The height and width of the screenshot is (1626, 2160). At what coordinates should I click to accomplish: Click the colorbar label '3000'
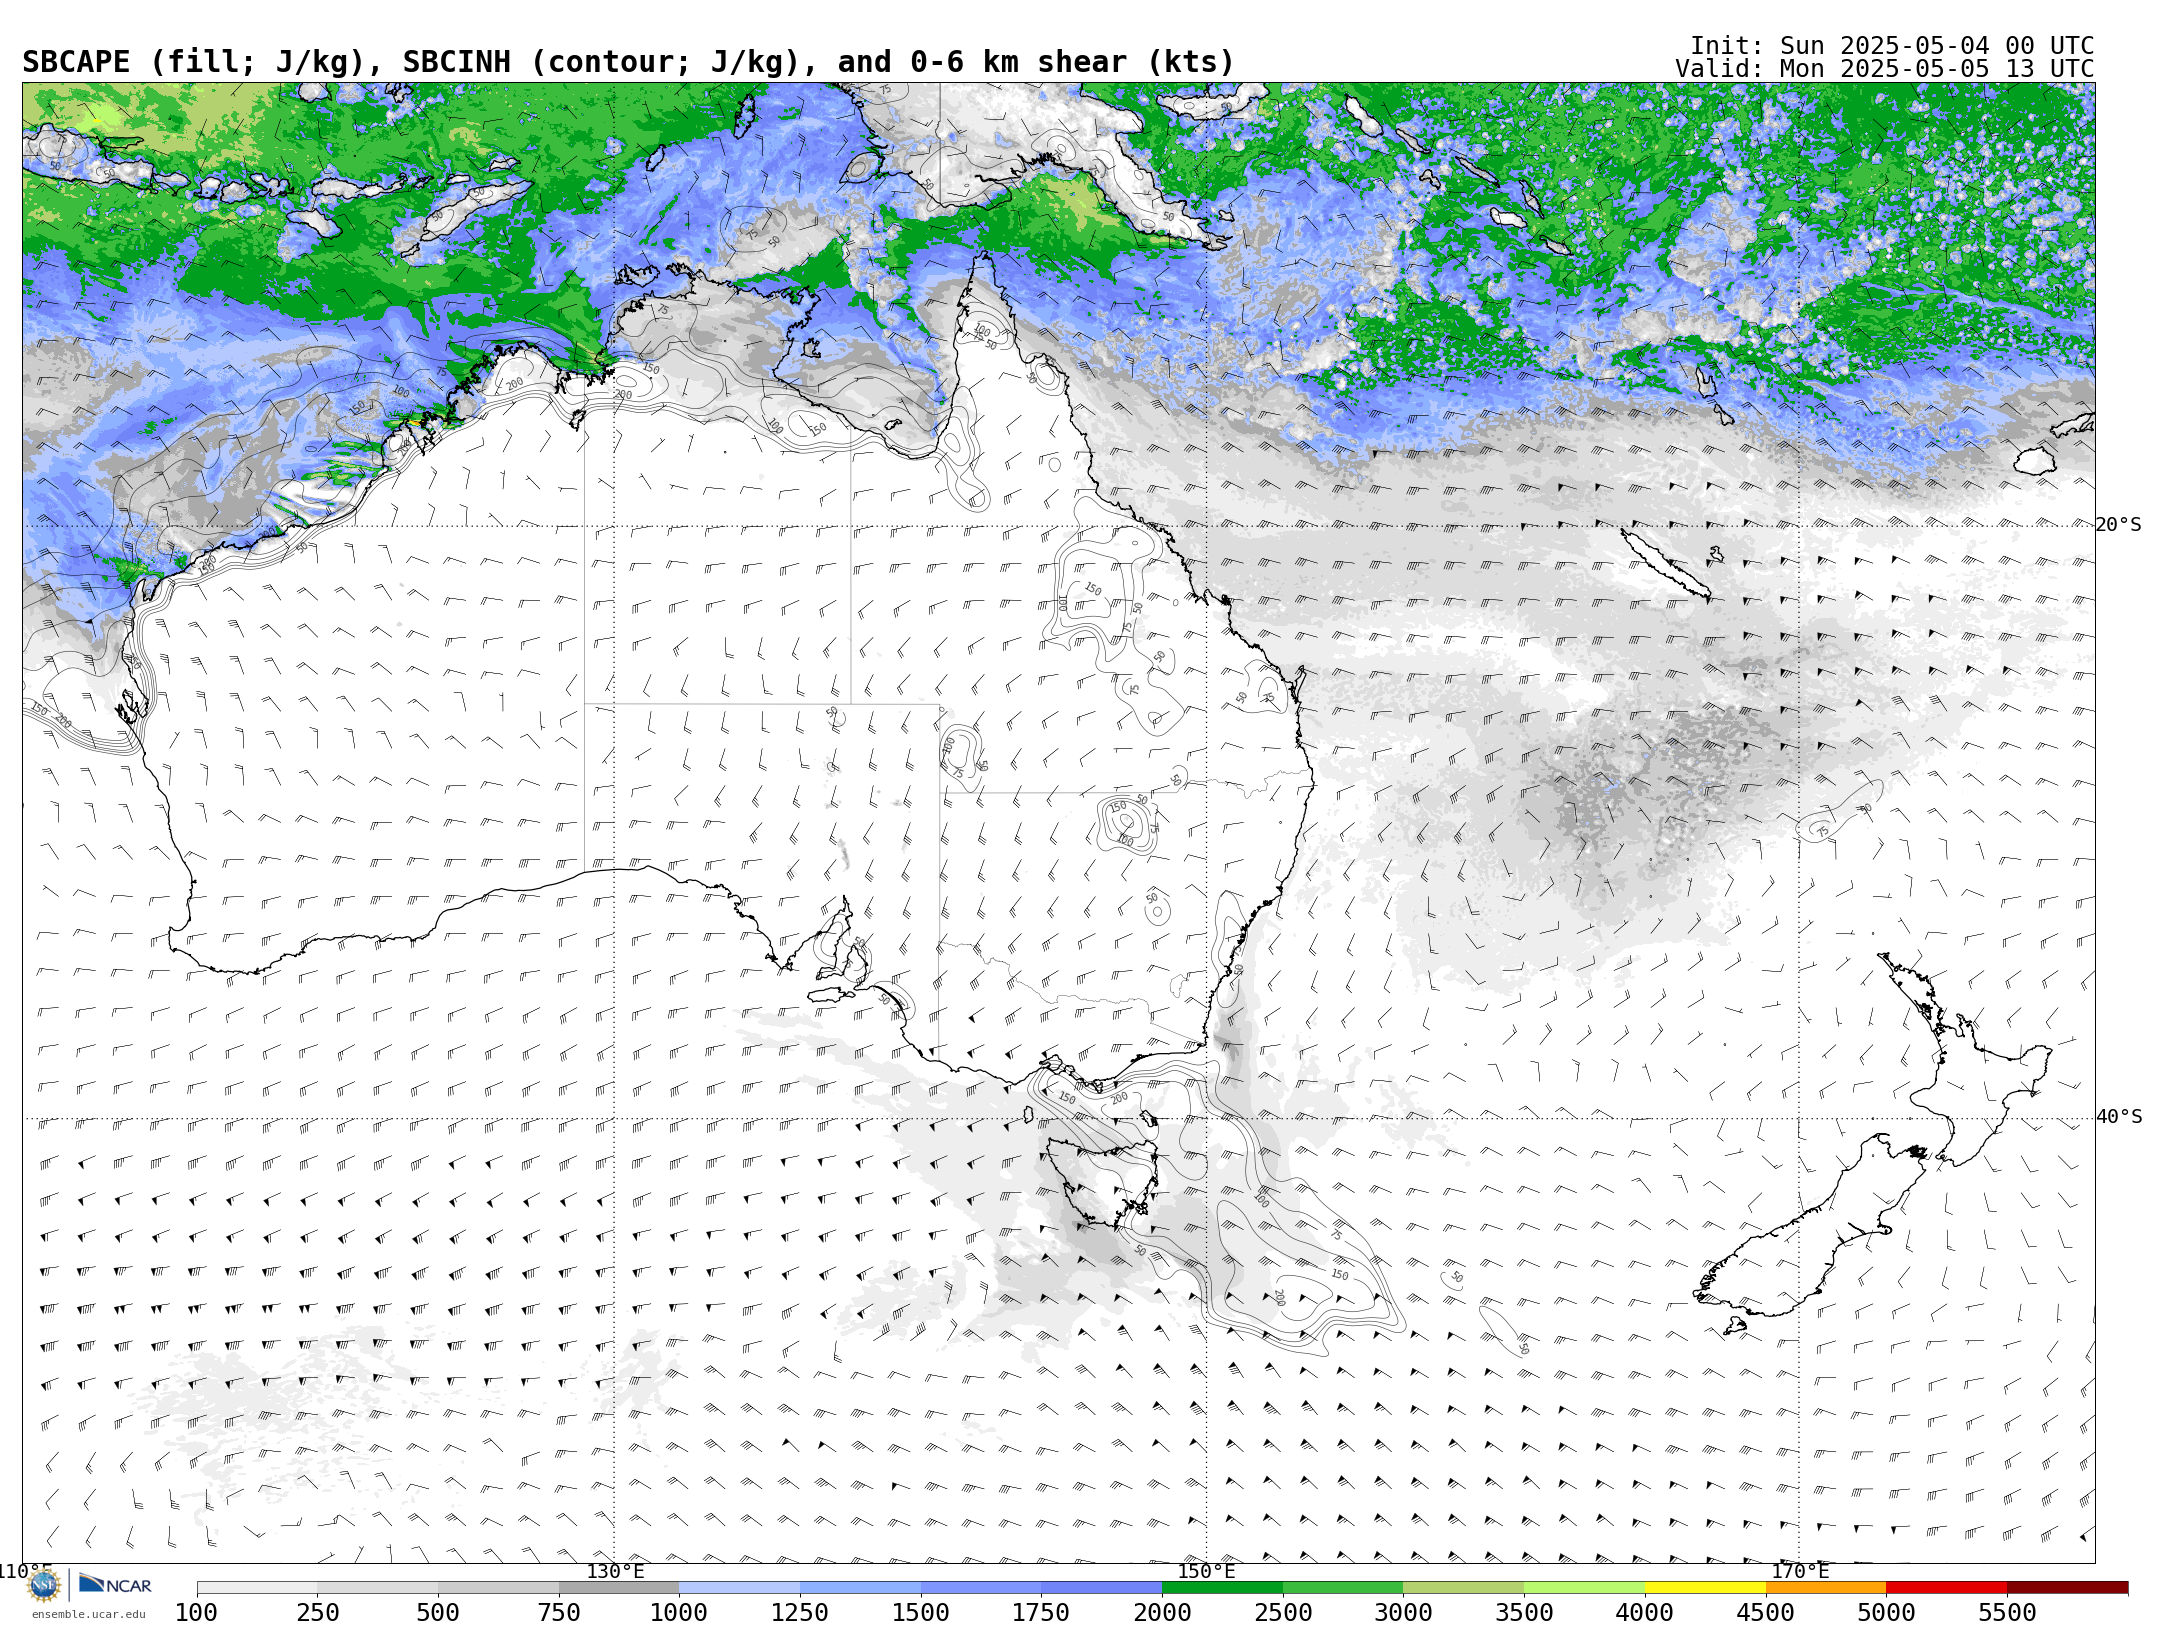coord(1403,1613)
